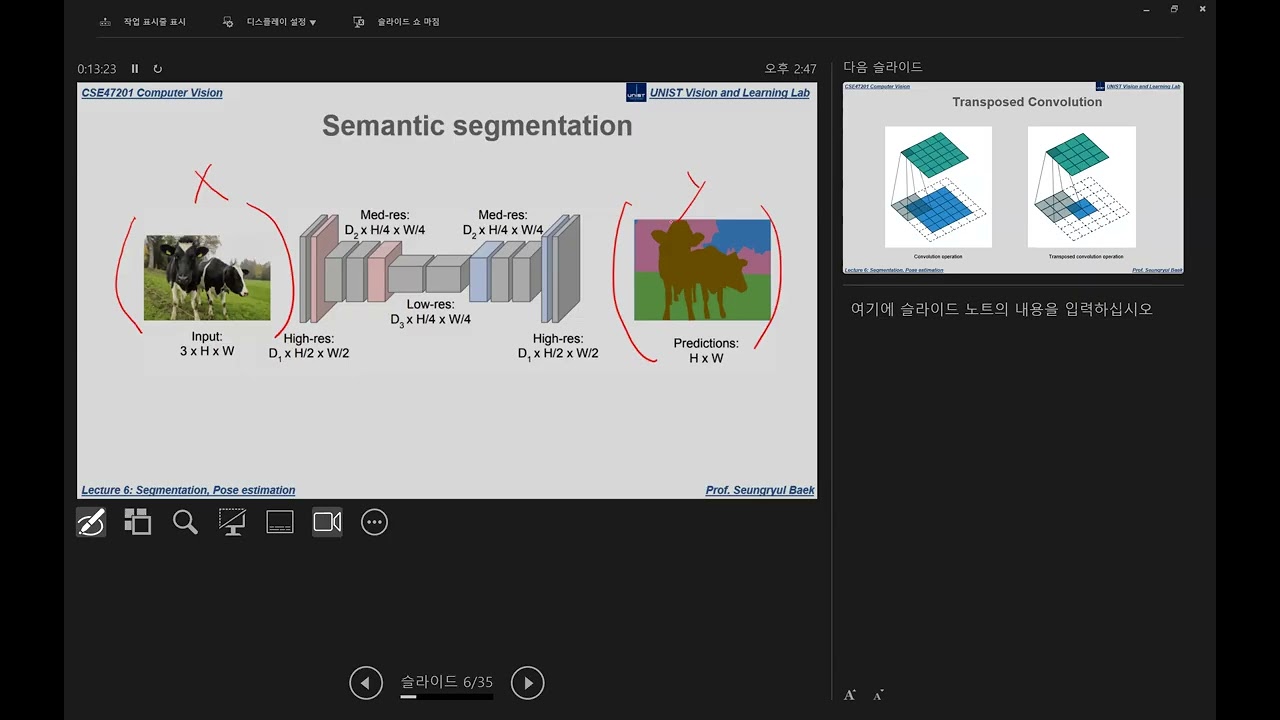Open the see all slides grid view
This screenshot has width=1280, height=720.
[x=137, y=522]
